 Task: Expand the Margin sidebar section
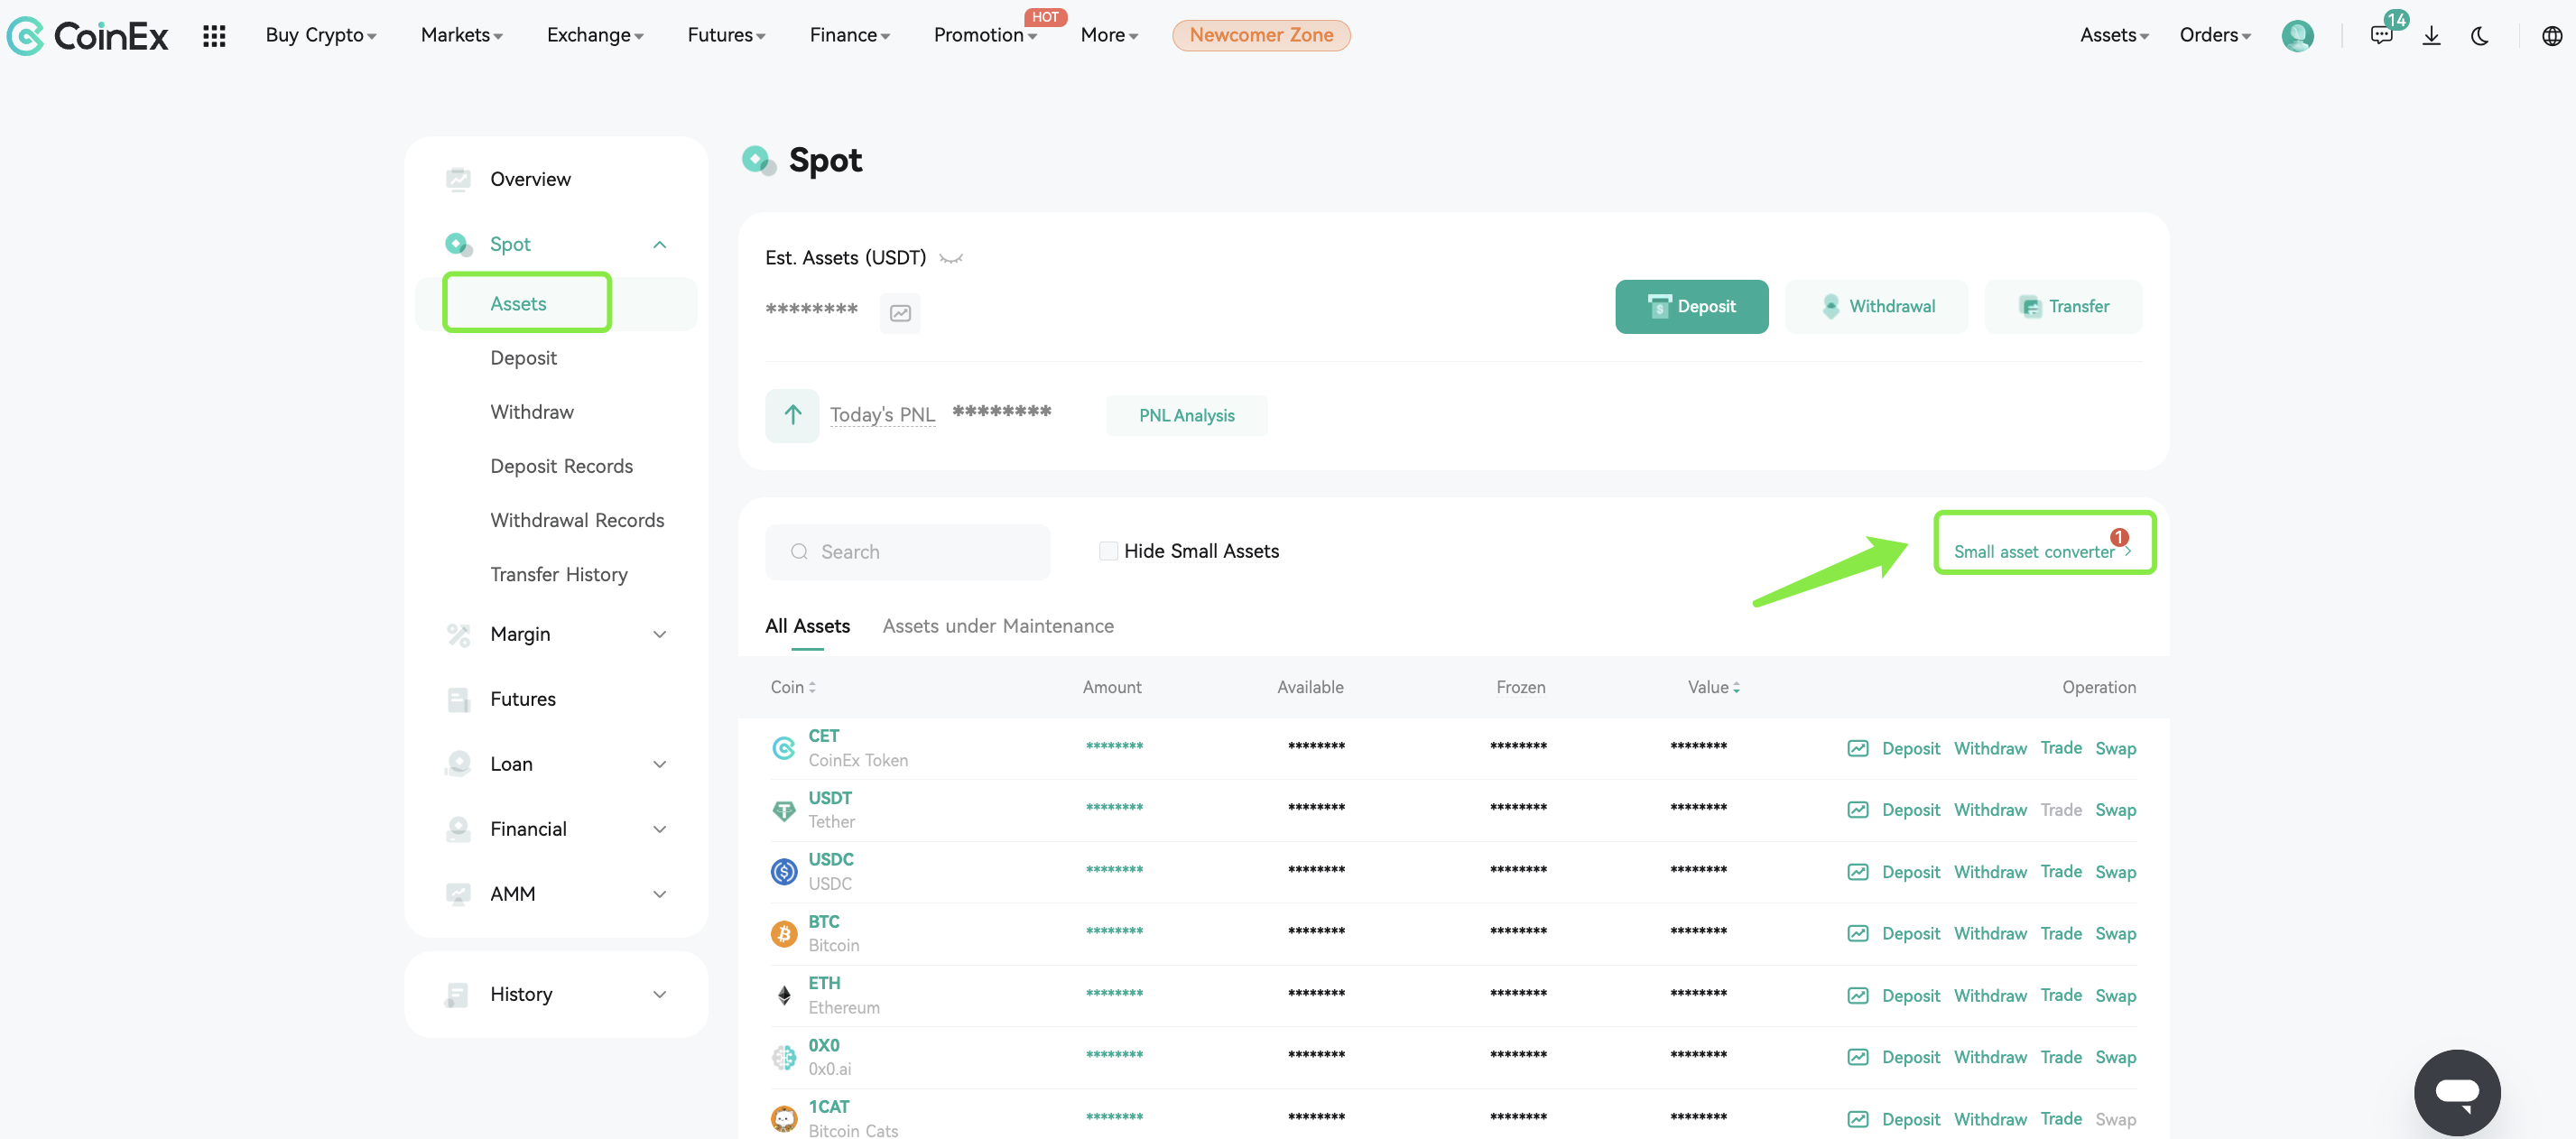tap(659, 634)
